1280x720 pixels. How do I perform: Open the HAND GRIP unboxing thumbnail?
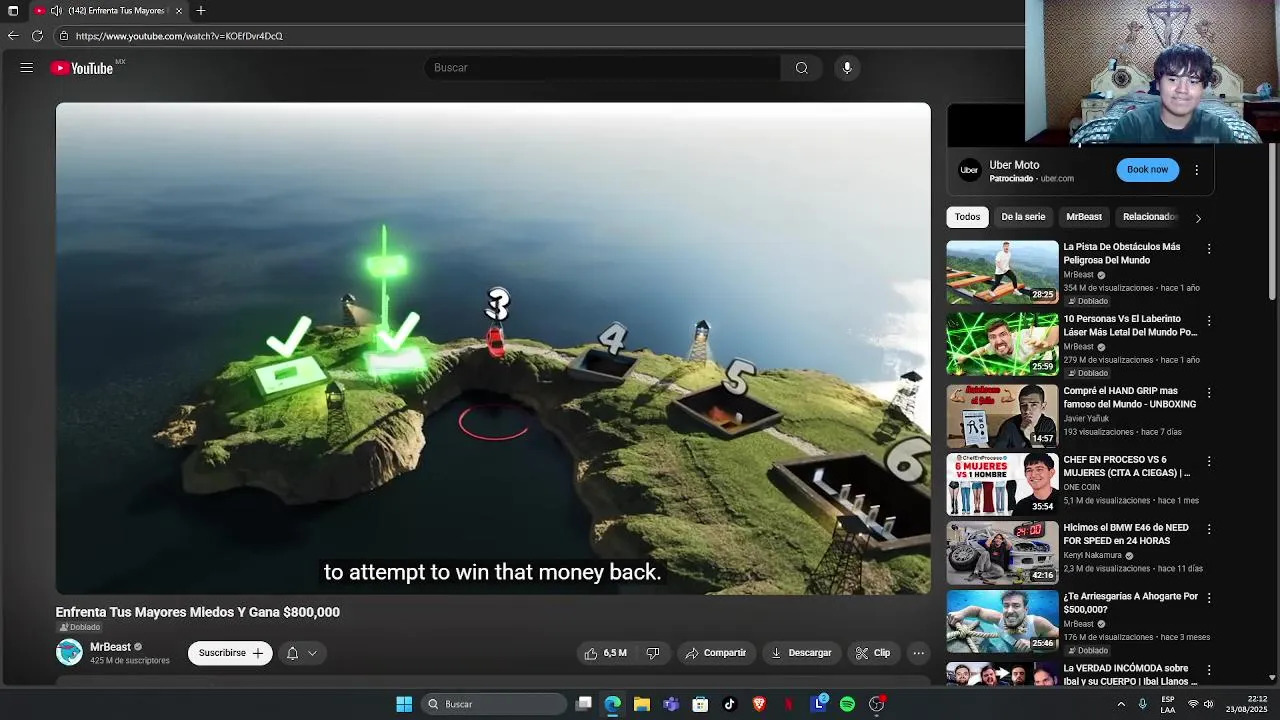(1002, 416)
